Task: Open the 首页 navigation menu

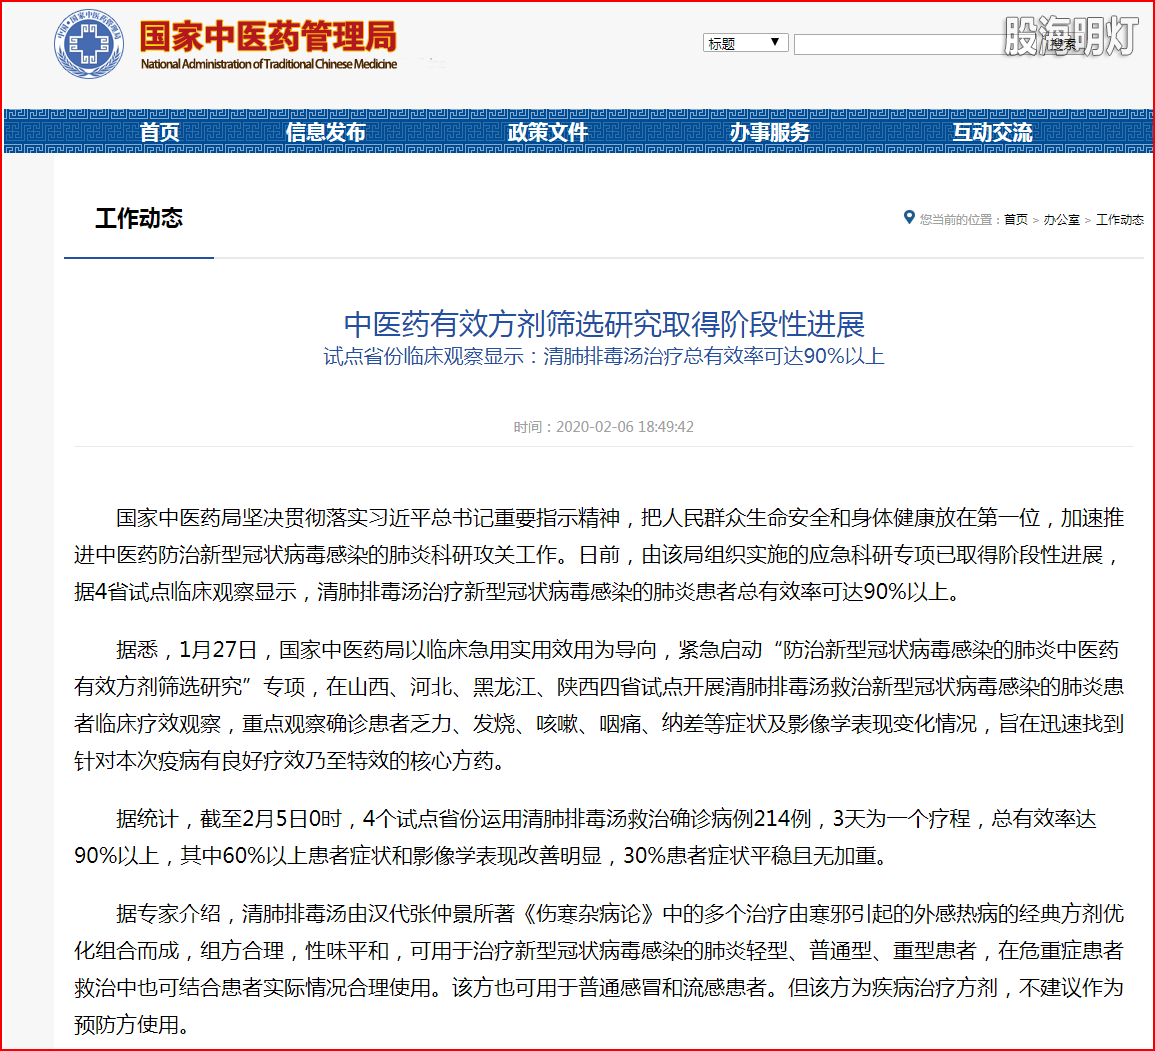Action: [159, 132]
